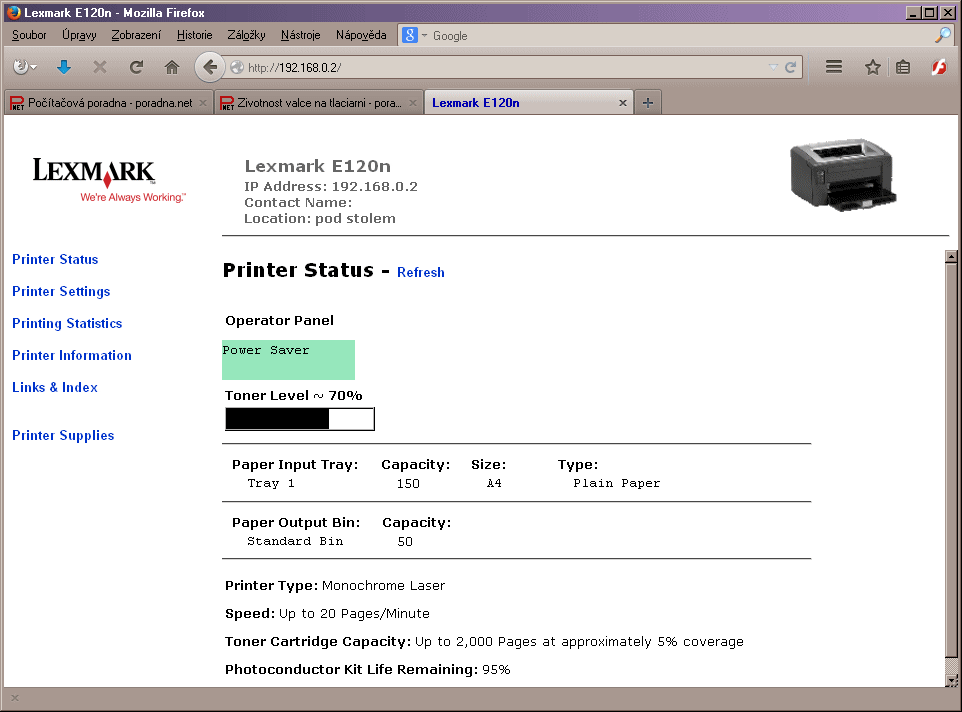The height and width of the screenshot is (712, 962).
Task: Open the Nástroje menu
Action: (x=301, y=35)
